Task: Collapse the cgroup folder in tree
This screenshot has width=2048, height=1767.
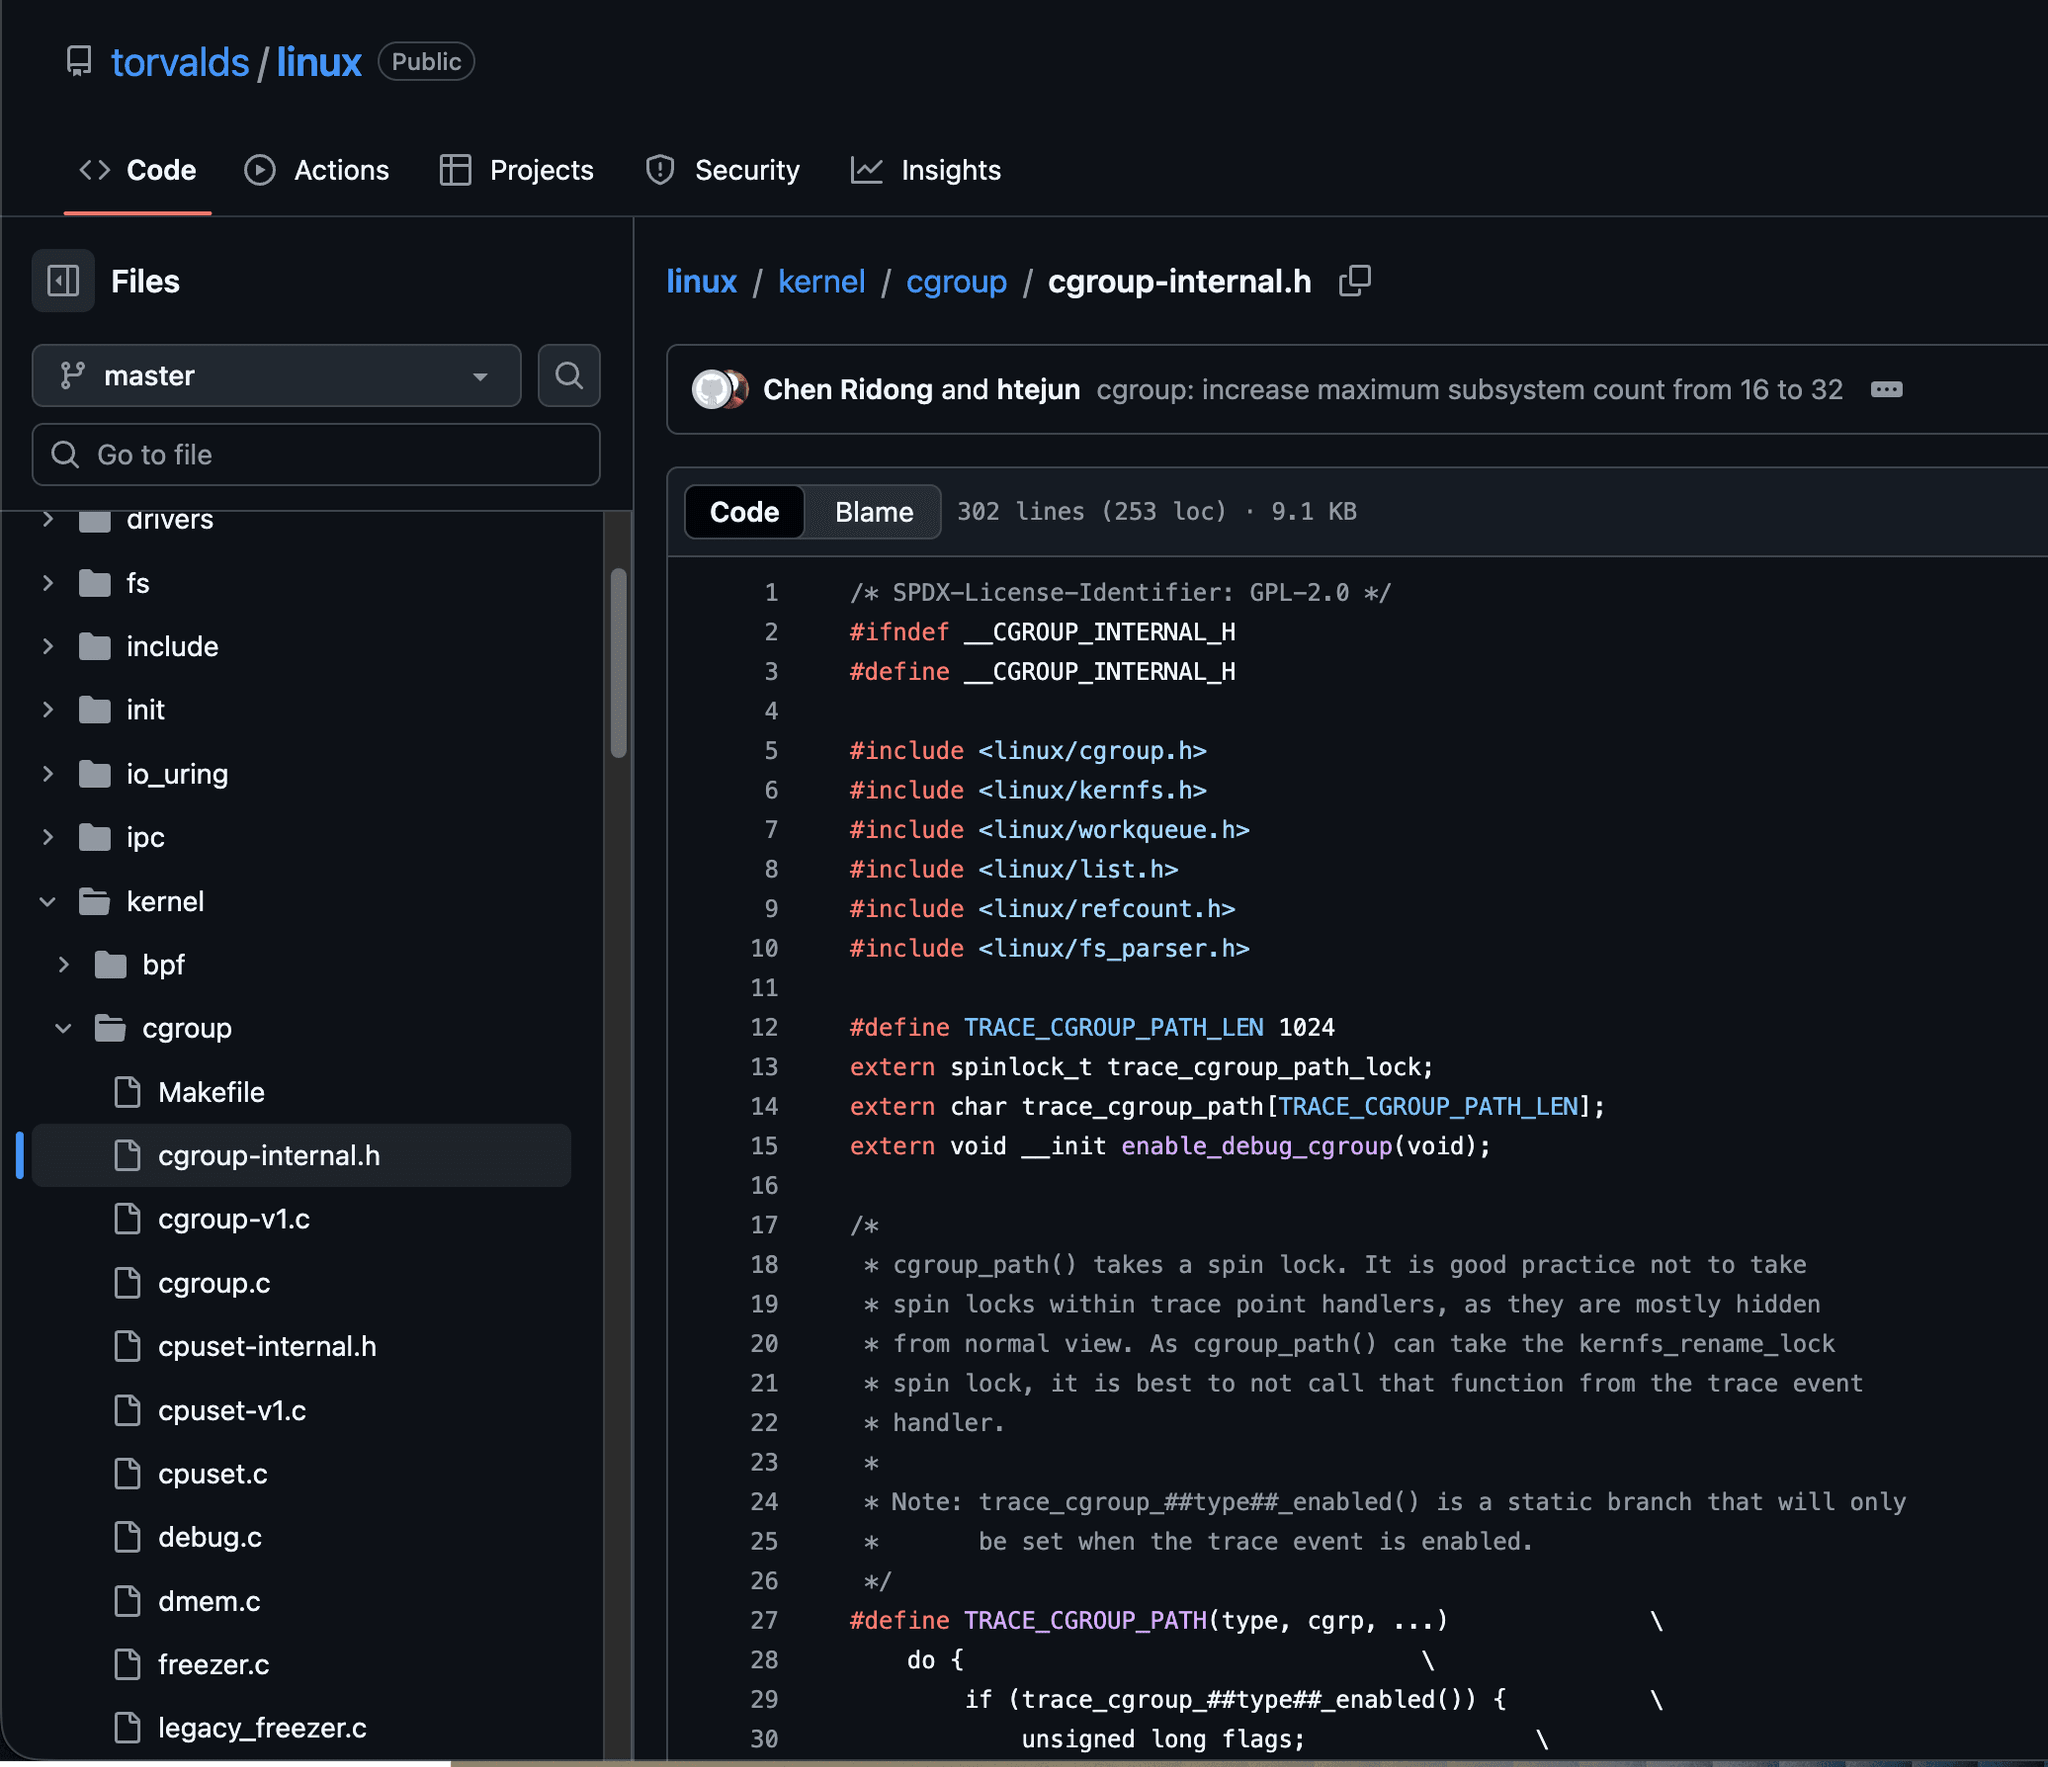Action: click(63, 1028)
